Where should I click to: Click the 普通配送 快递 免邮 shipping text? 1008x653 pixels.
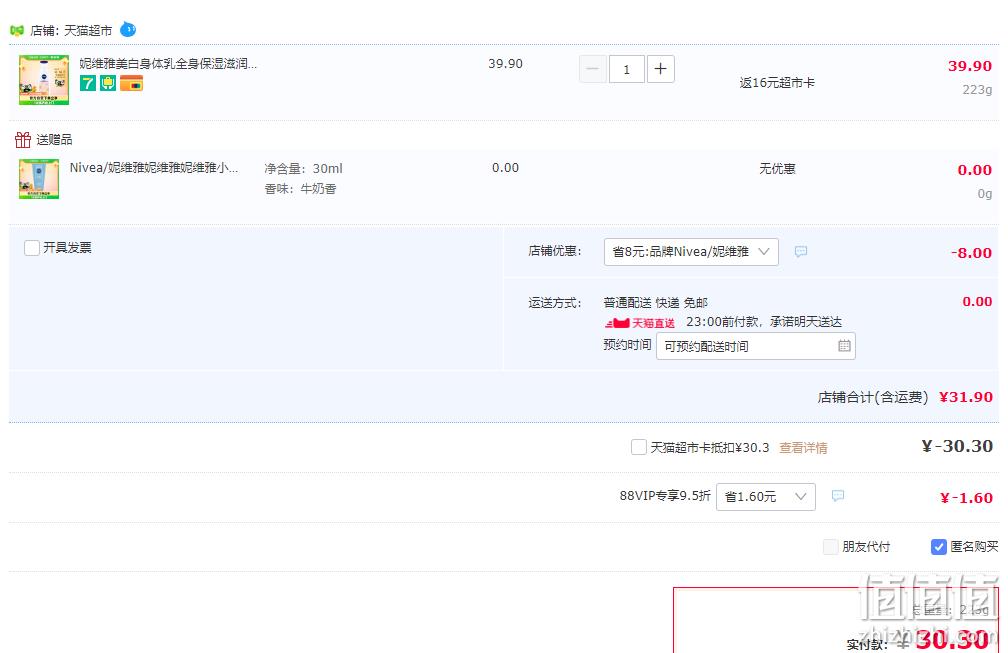pos(655,303)
